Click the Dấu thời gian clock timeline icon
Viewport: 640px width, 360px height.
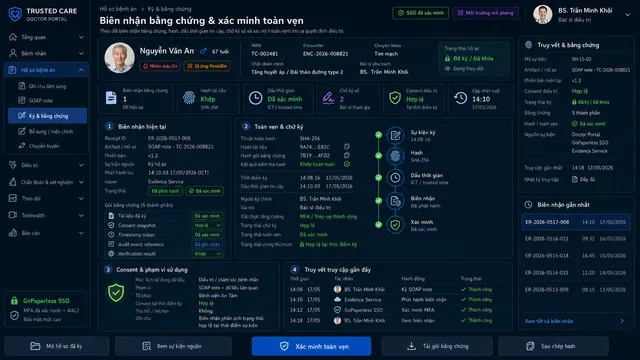[395, 178]
